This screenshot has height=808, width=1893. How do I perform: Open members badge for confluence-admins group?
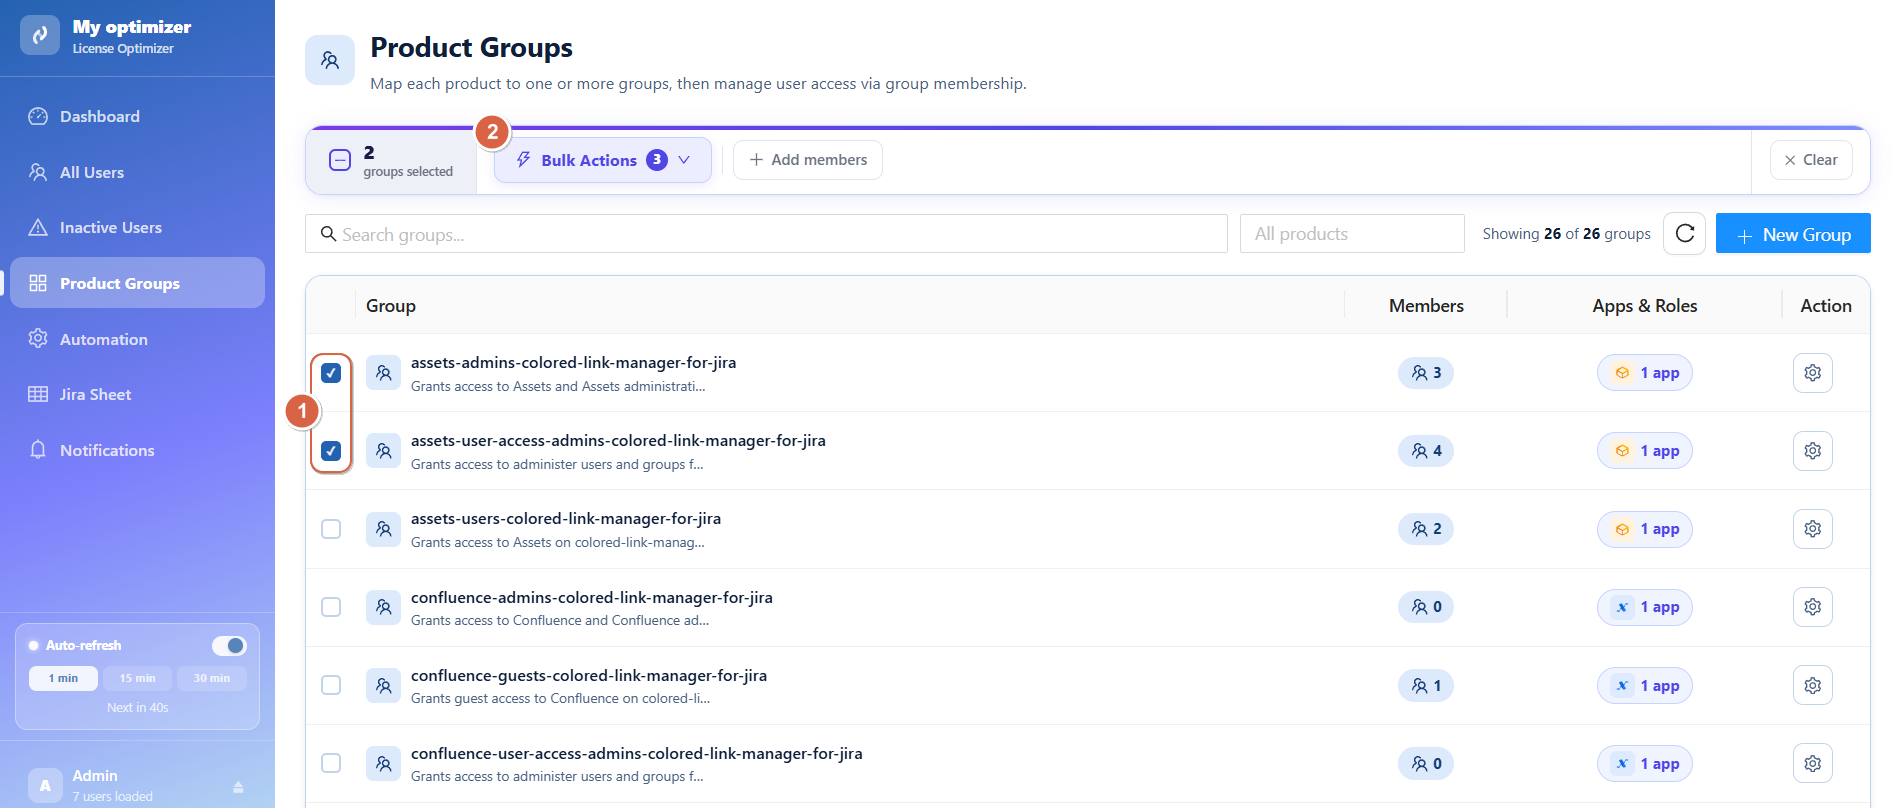click(1426, 607)
